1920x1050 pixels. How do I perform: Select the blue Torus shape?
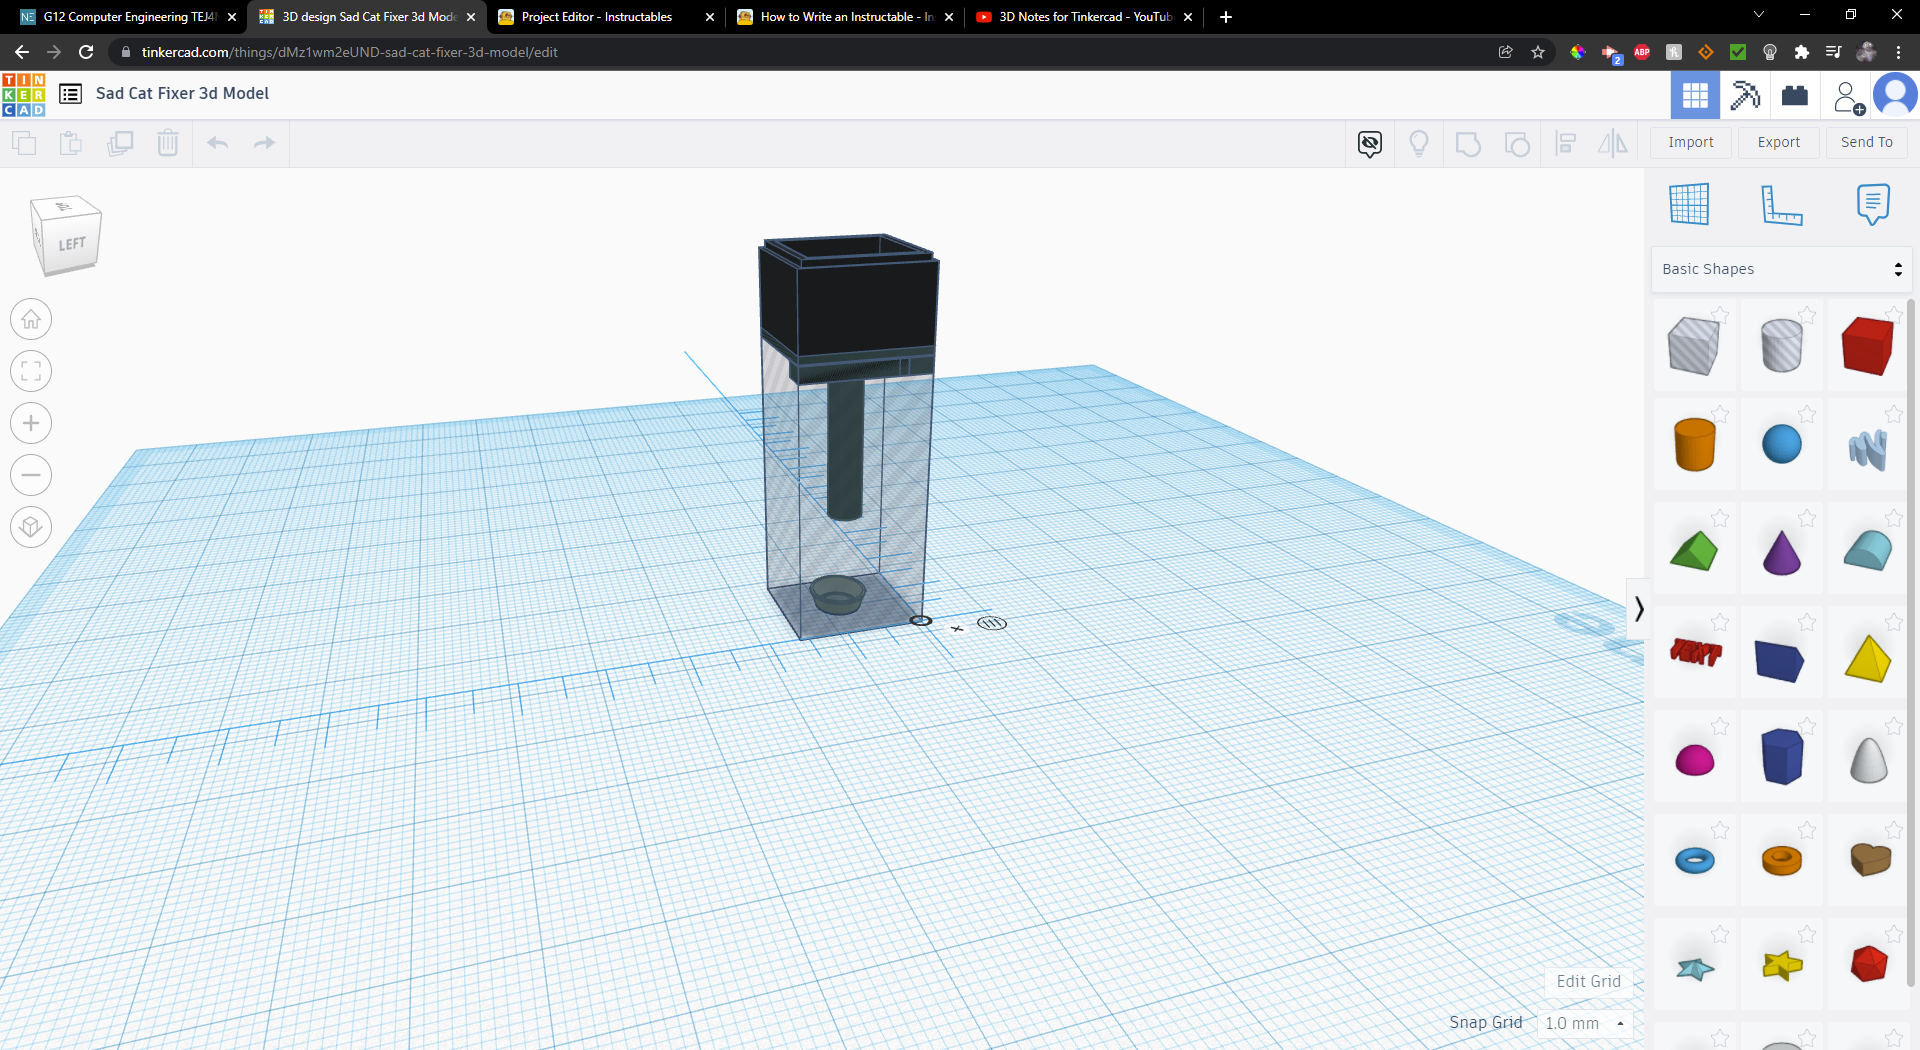point(1694,860)
